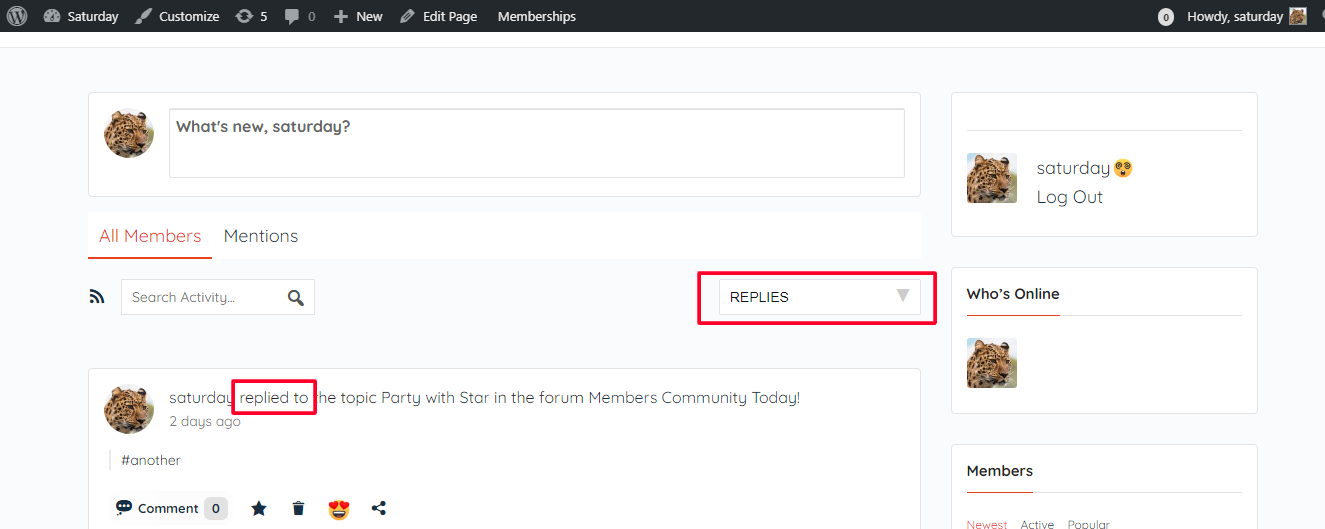Delete the activity using trash icon
The image size is (1325, 529).
pos(298,508)
